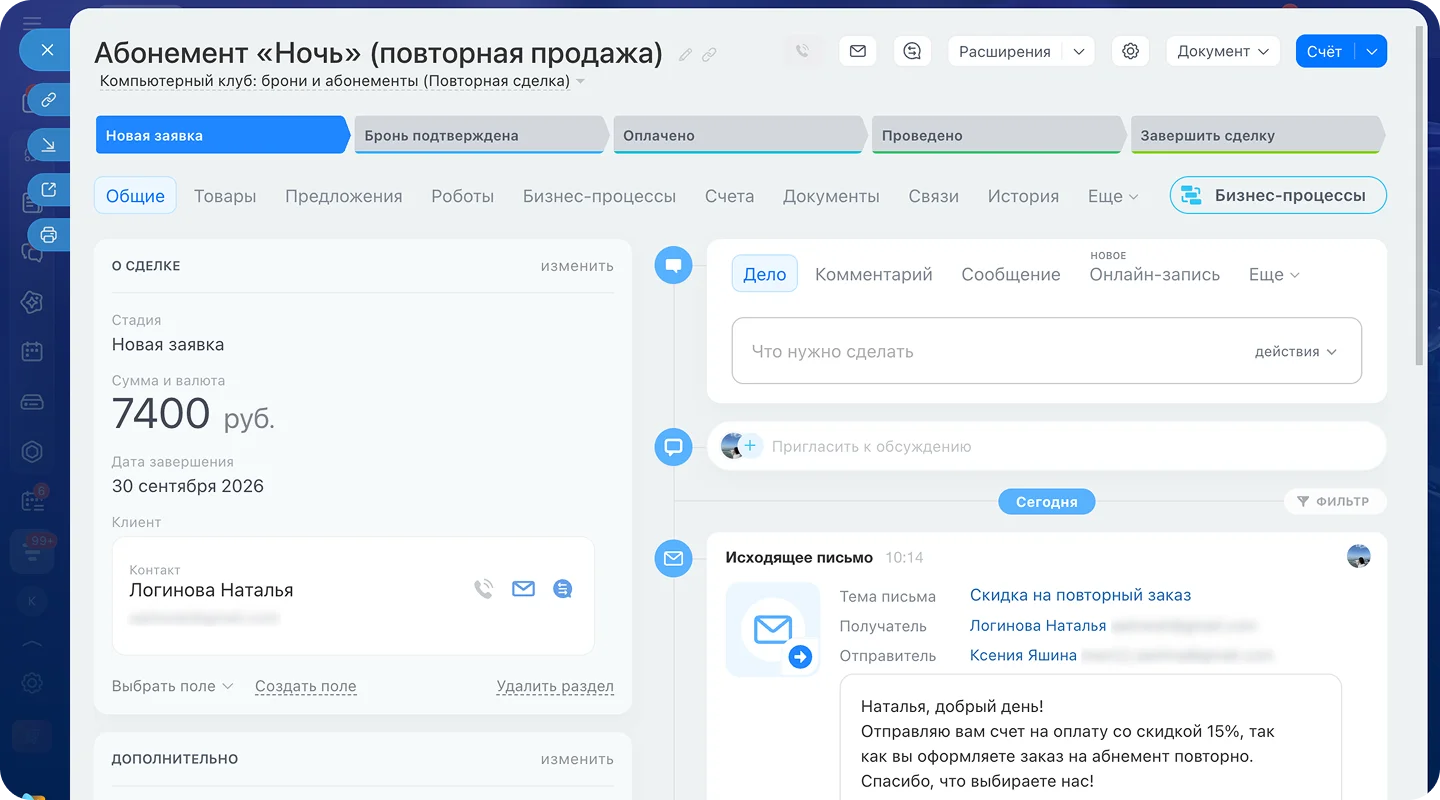Copy deal link icon next to title

click(709, 55)
